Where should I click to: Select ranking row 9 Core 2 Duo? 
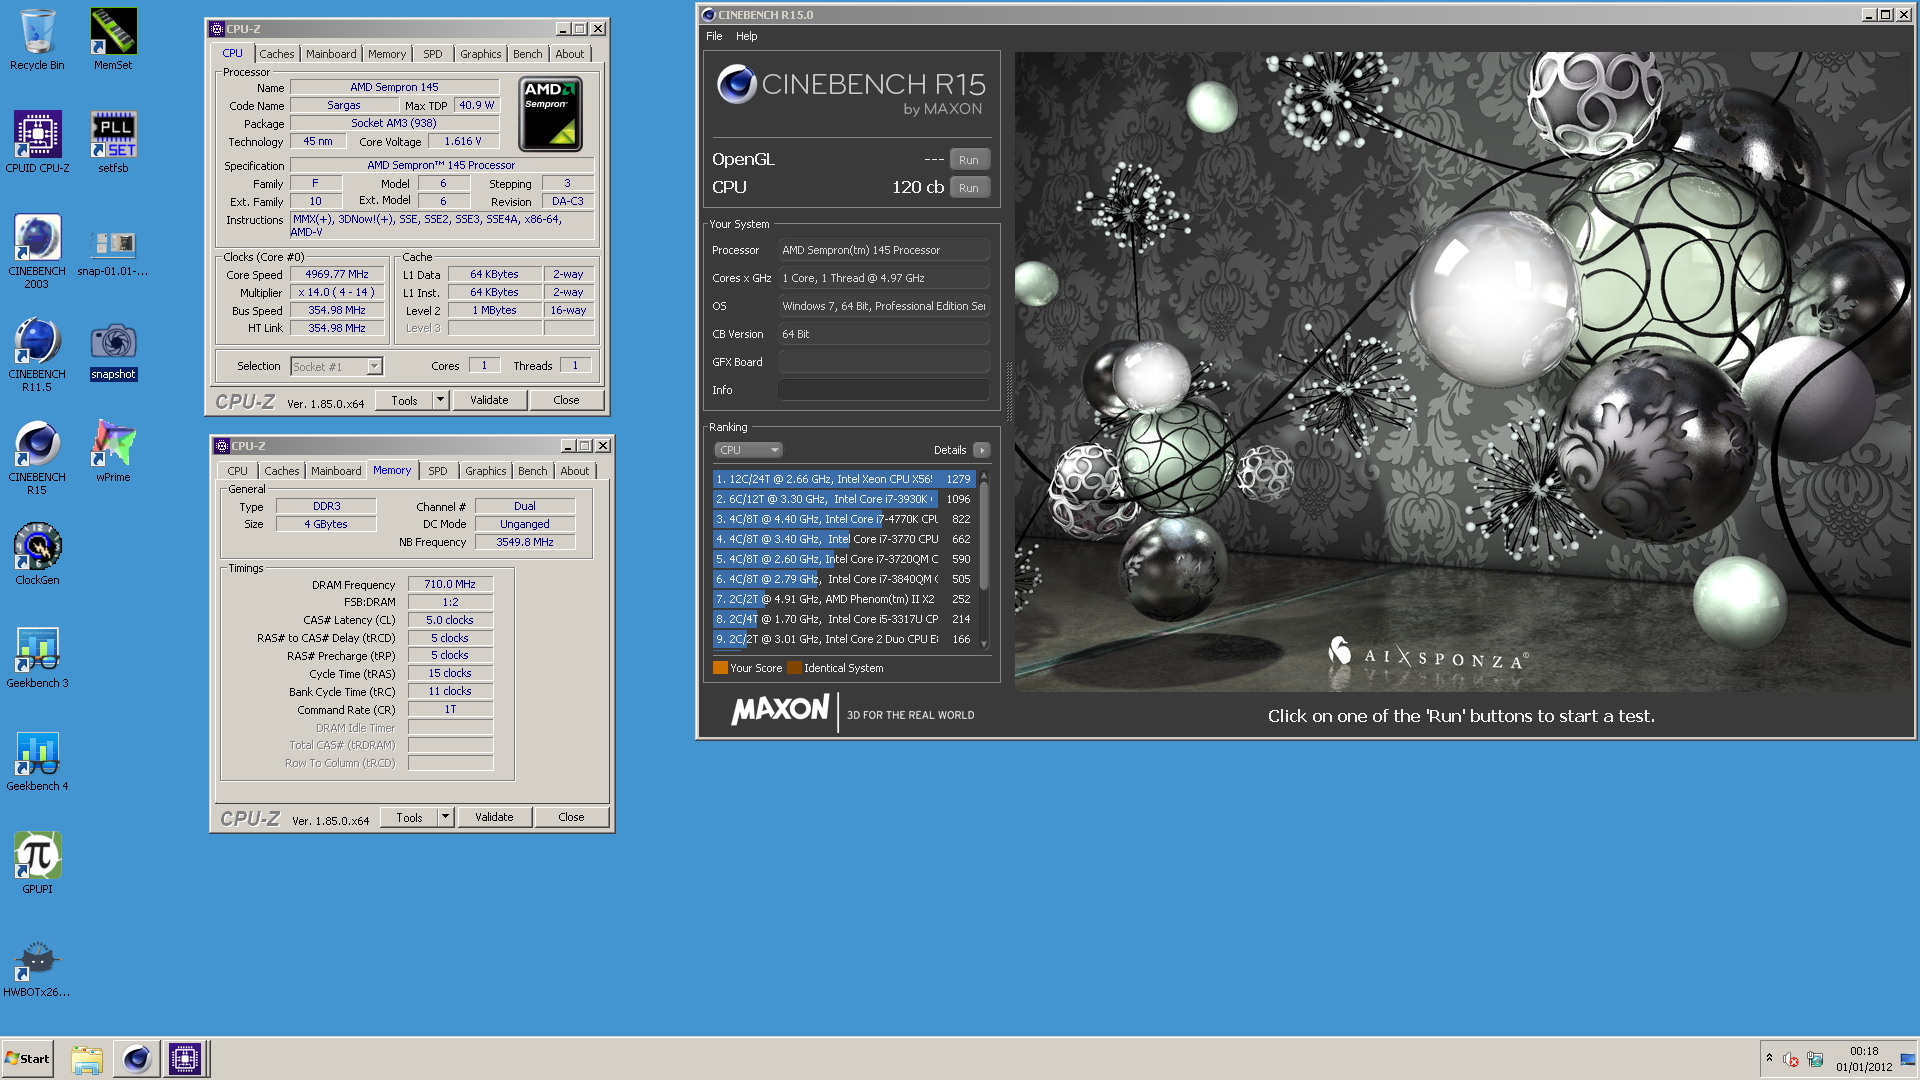844,639
